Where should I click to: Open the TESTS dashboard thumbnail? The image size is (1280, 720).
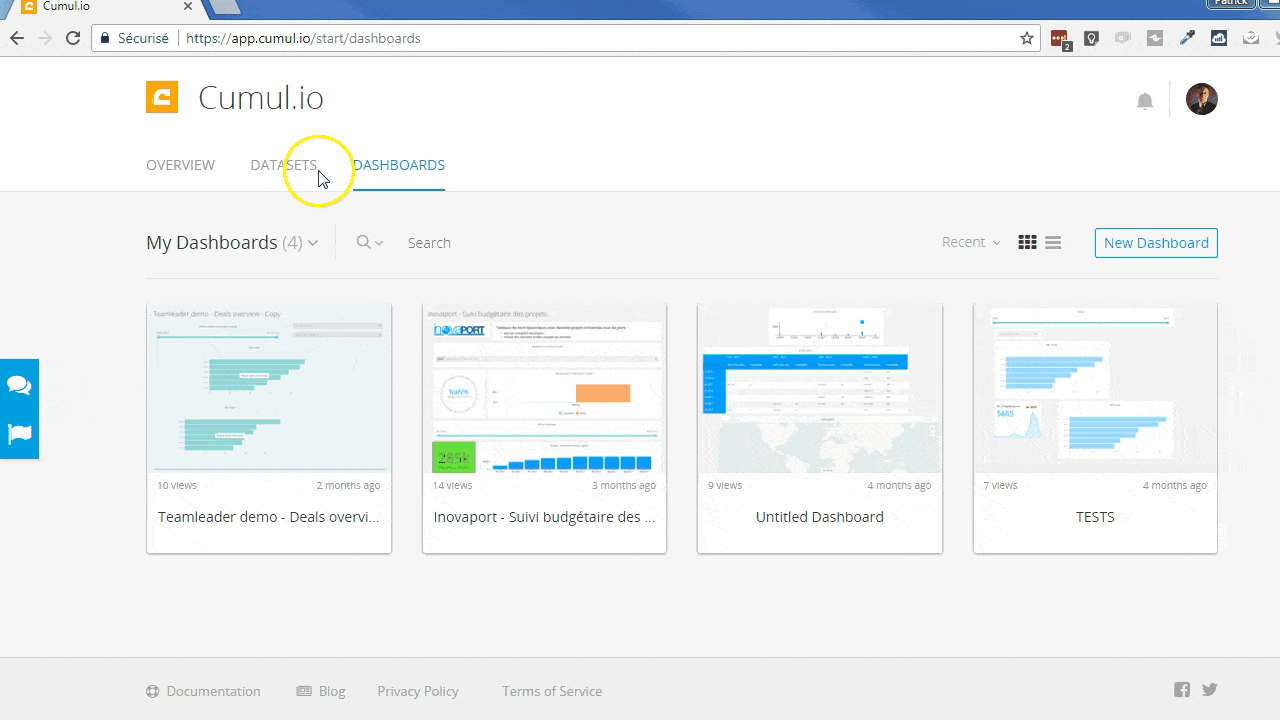pyautogui.click(x=1095, y=388)
